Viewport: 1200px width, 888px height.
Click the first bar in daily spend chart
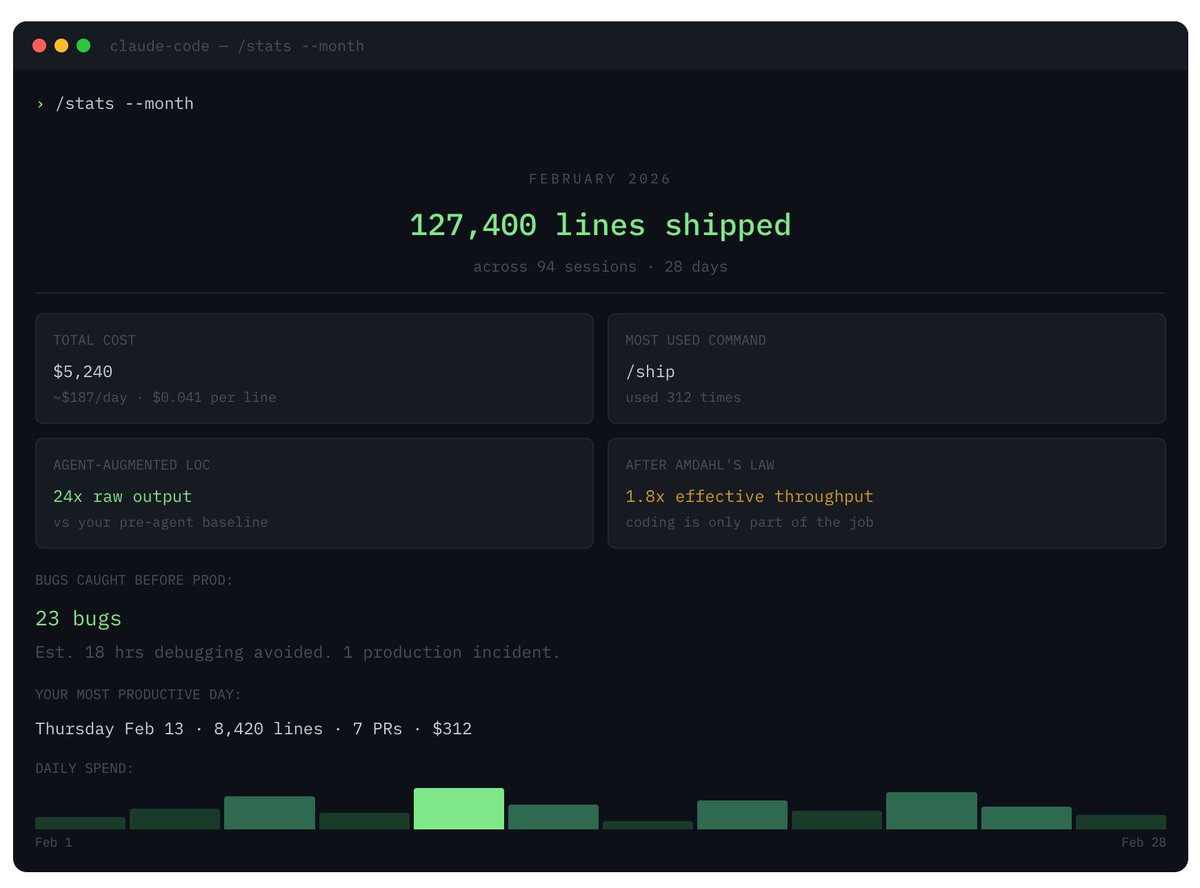(80, 823)
